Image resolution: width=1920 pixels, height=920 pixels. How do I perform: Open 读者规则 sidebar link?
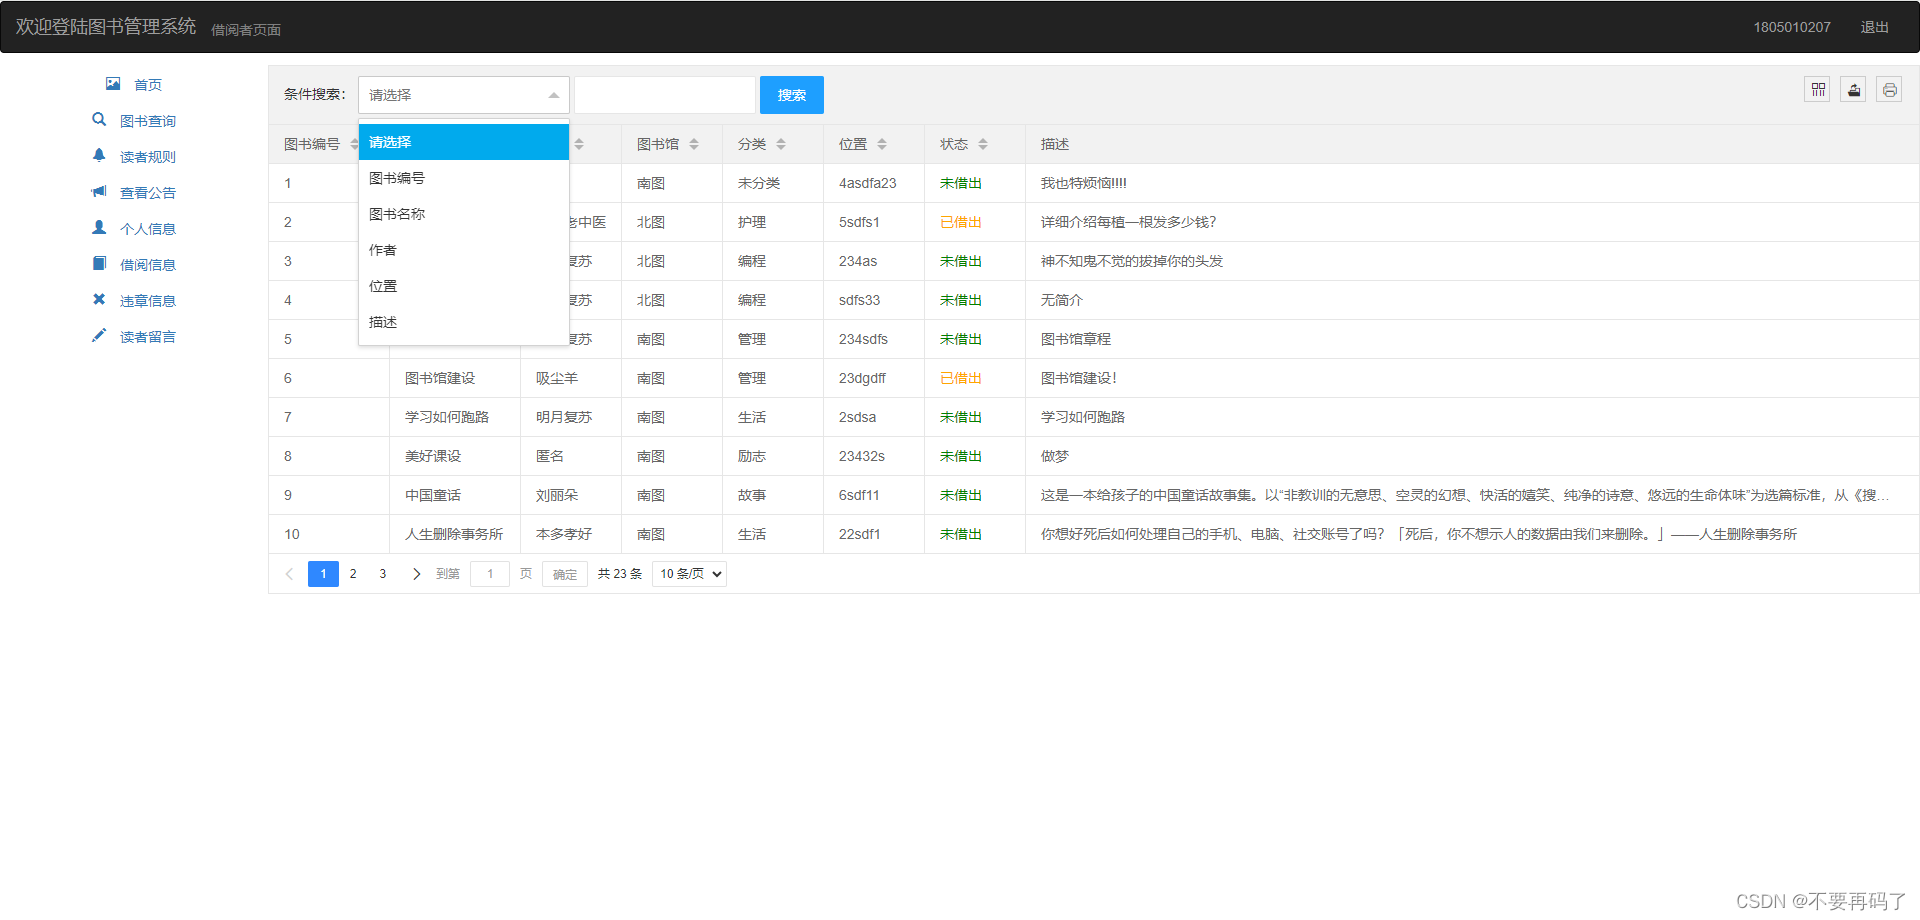[148, 157]
